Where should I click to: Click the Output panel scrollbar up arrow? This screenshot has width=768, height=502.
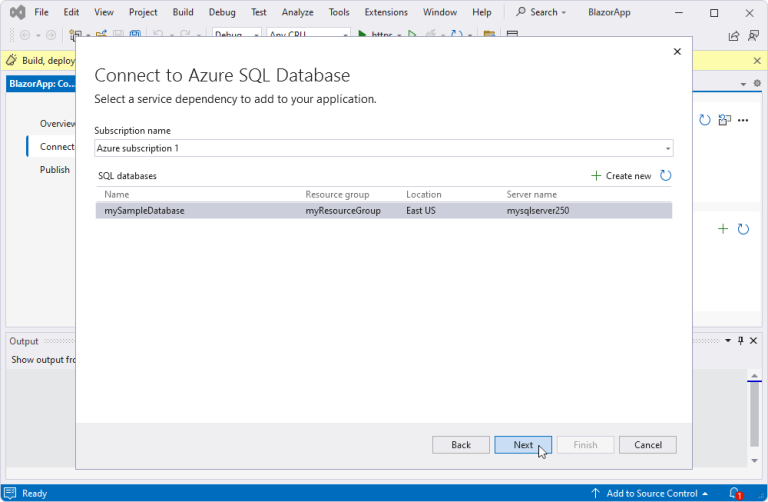coord(754,375)
